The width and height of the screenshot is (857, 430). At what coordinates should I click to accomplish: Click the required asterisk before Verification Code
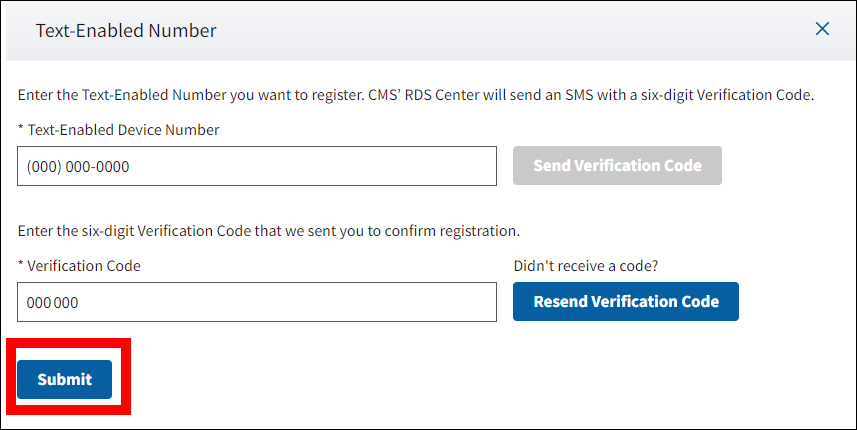tap(20, 266)
